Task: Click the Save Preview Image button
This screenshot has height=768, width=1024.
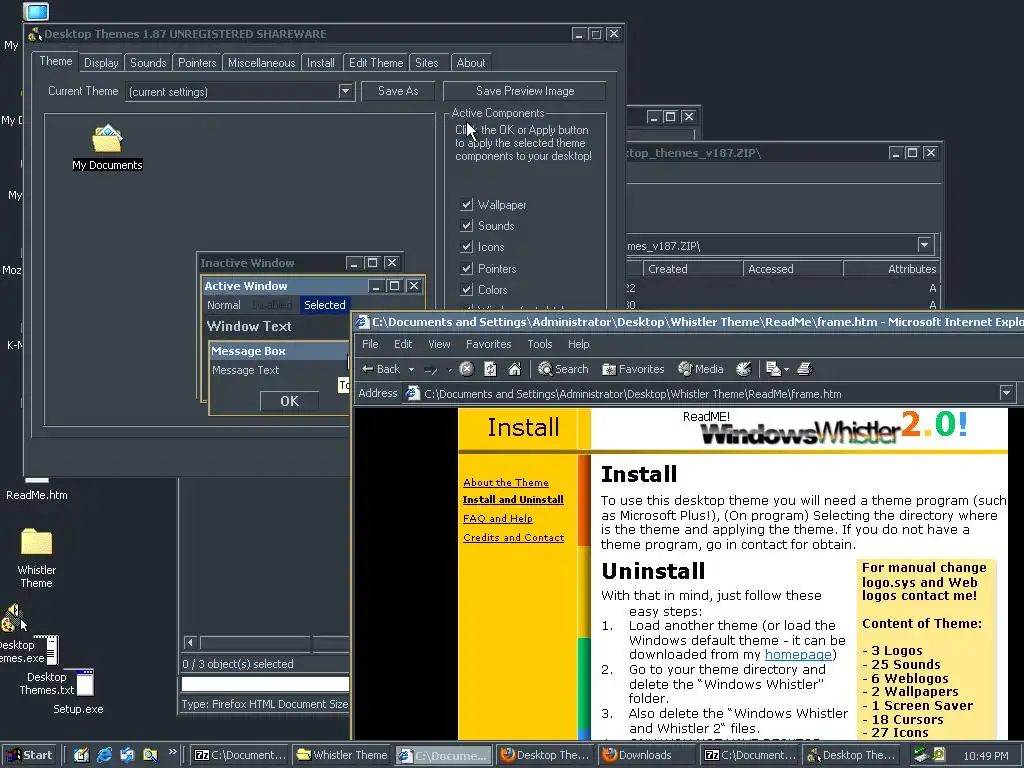Action: pyautogui.click(x=524, y=91)
